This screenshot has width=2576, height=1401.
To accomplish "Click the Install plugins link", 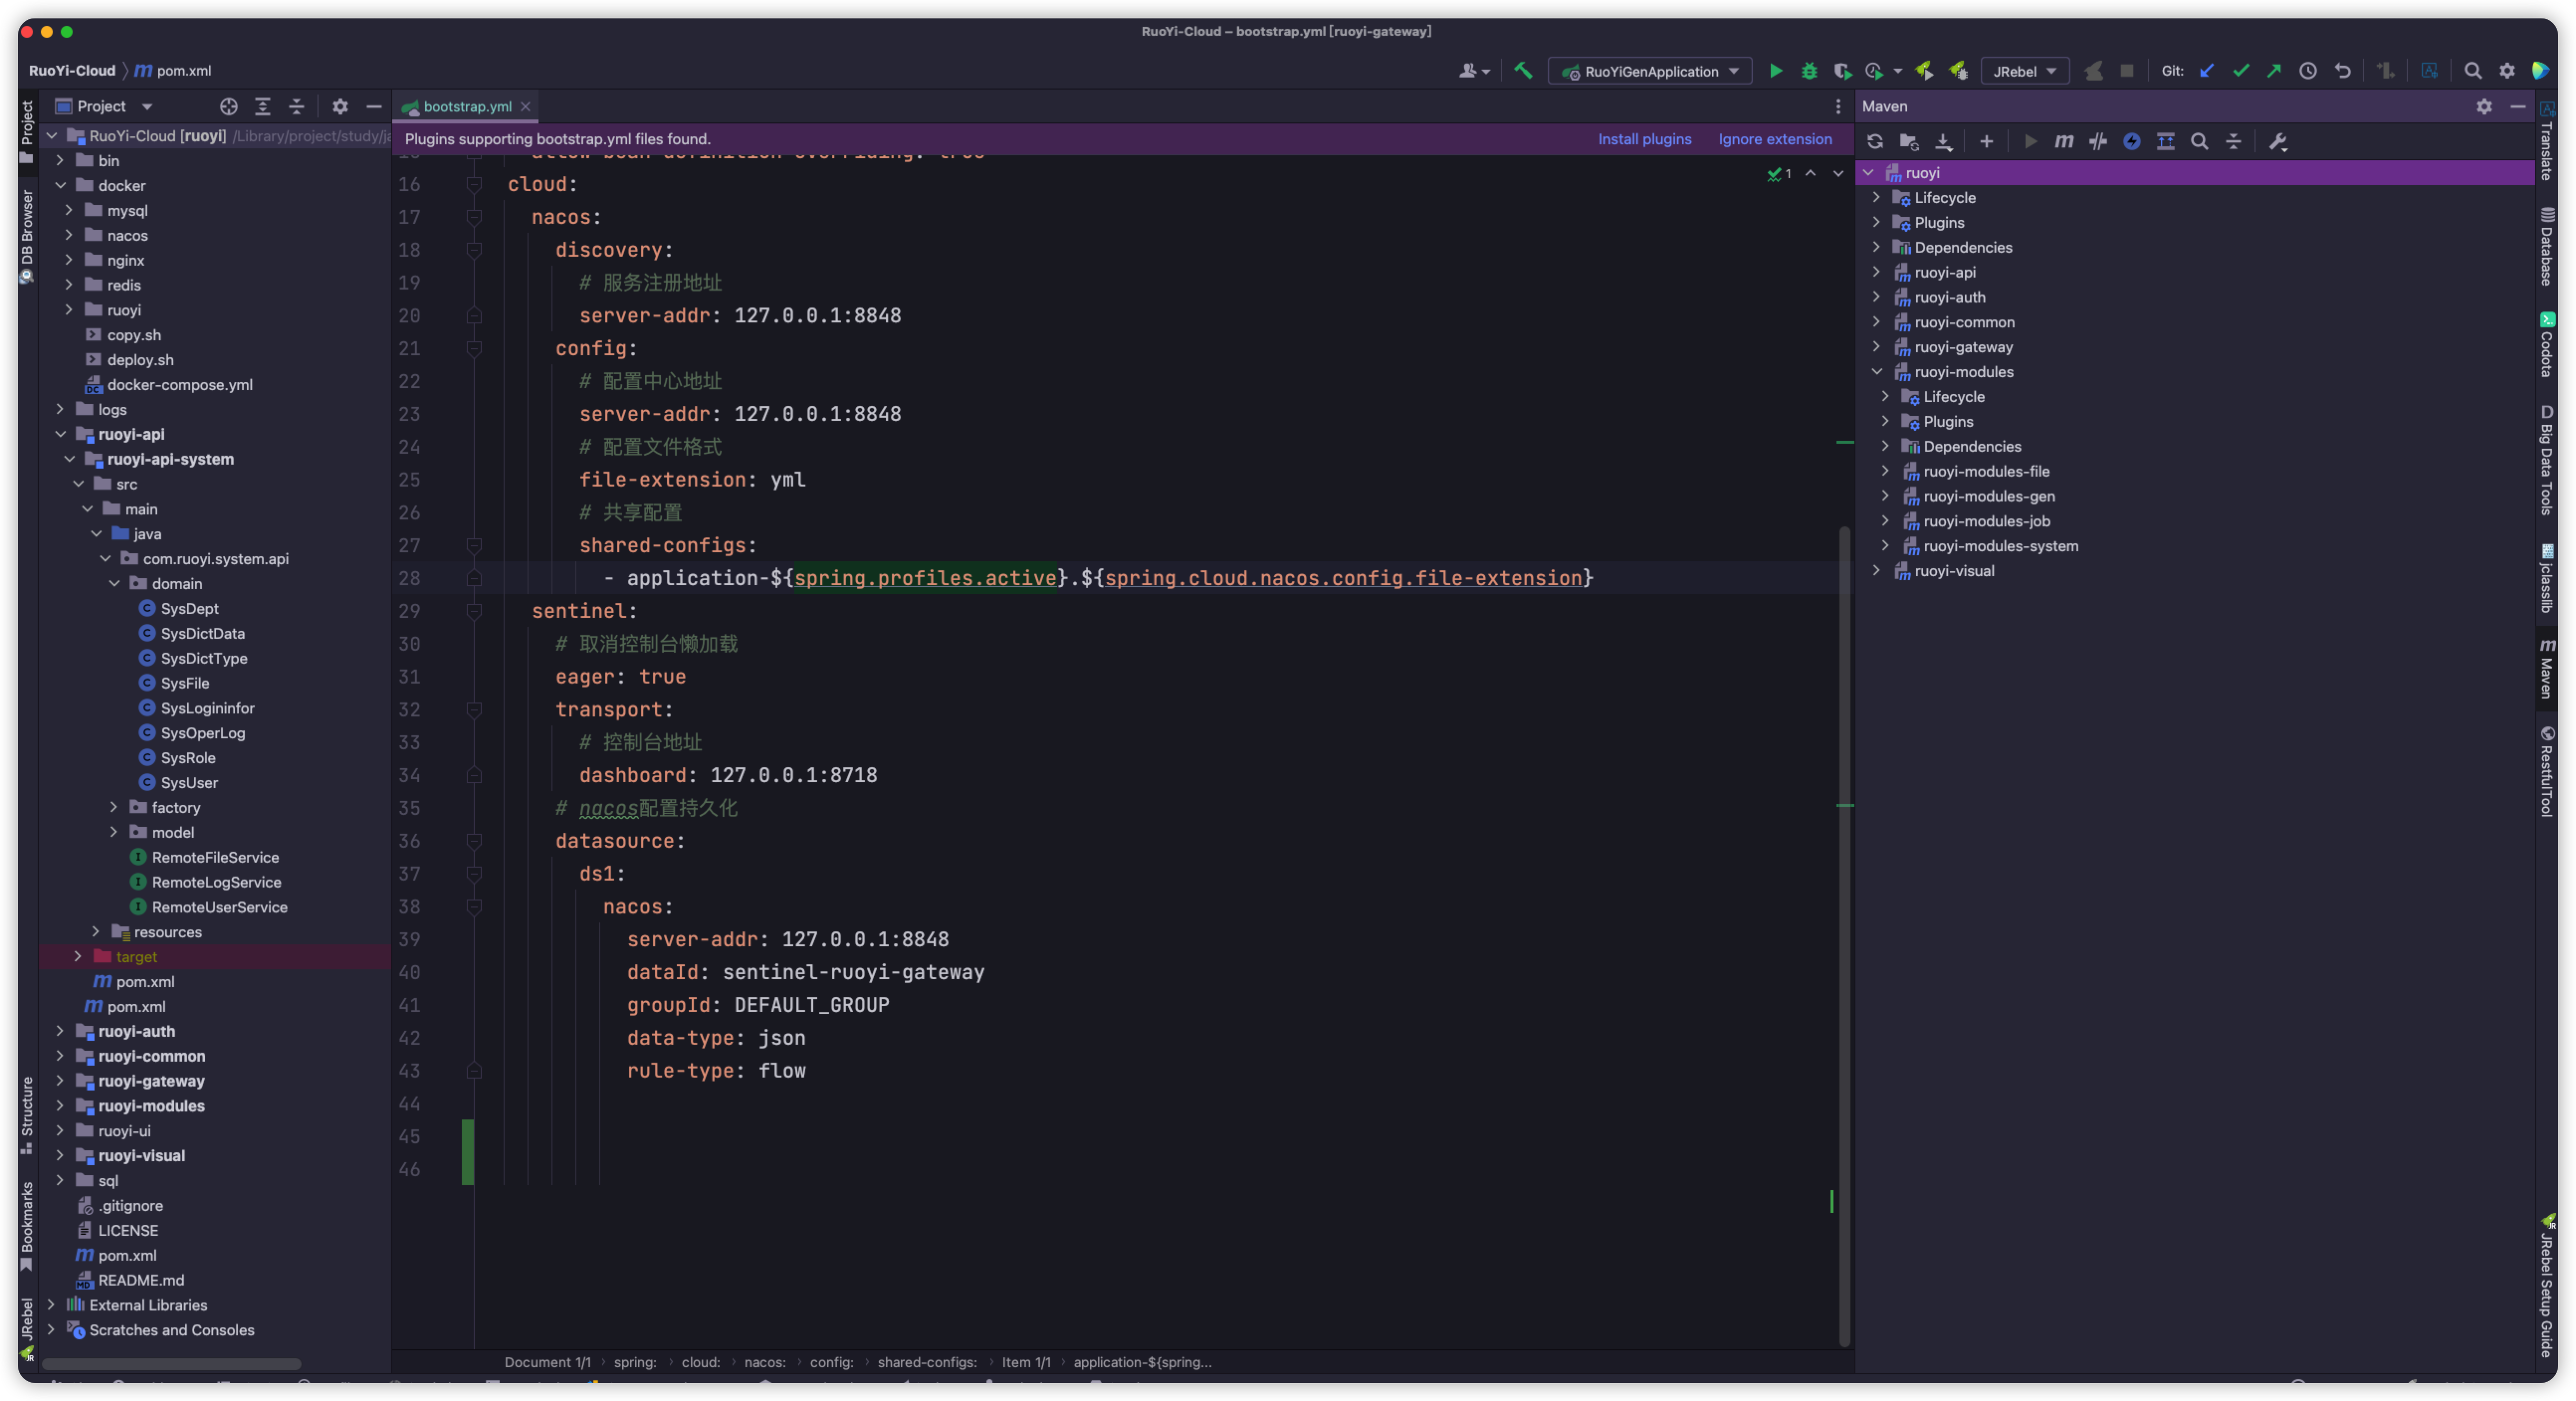I will click(x=1644, y=139).
